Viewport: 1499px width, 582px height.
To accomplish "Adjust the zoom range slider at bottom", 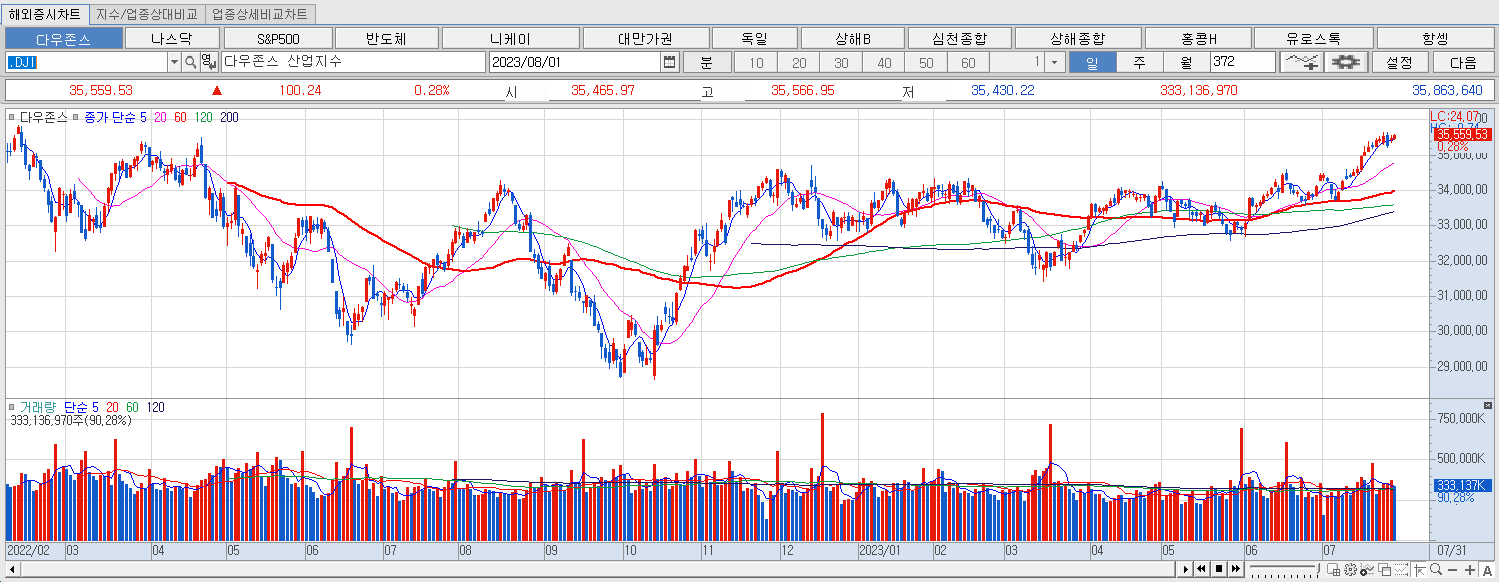I will (1283, 566).
